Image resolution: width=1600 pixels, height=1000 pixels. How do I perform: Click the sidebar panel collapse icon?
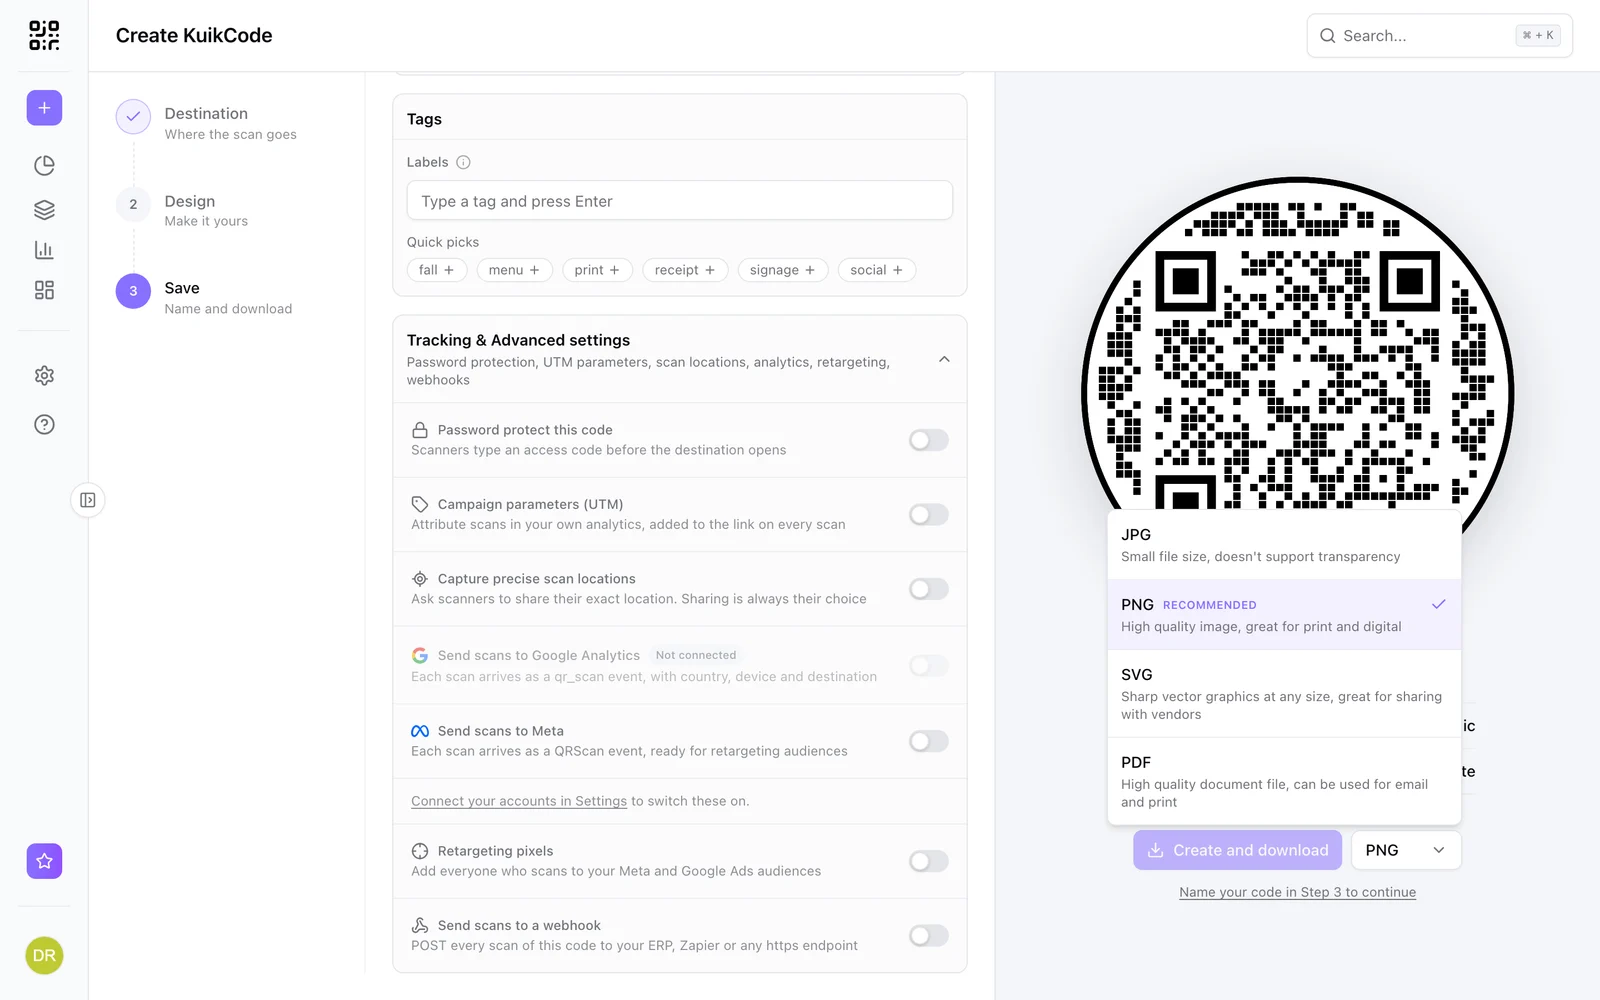point(88,500)
